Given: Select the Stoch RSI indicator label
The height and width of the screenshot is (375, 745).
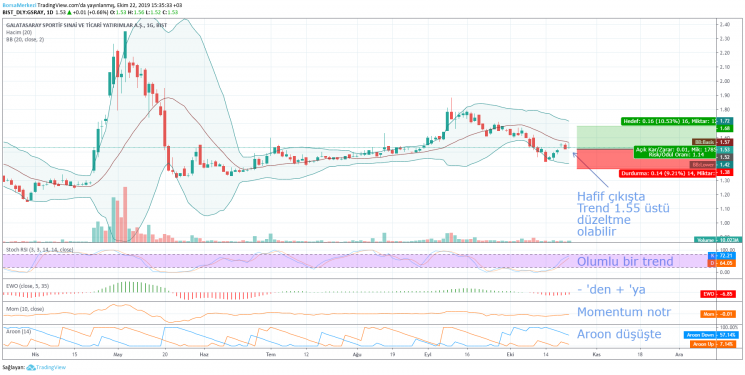Looking at the screenshot, I should (39, 249).
